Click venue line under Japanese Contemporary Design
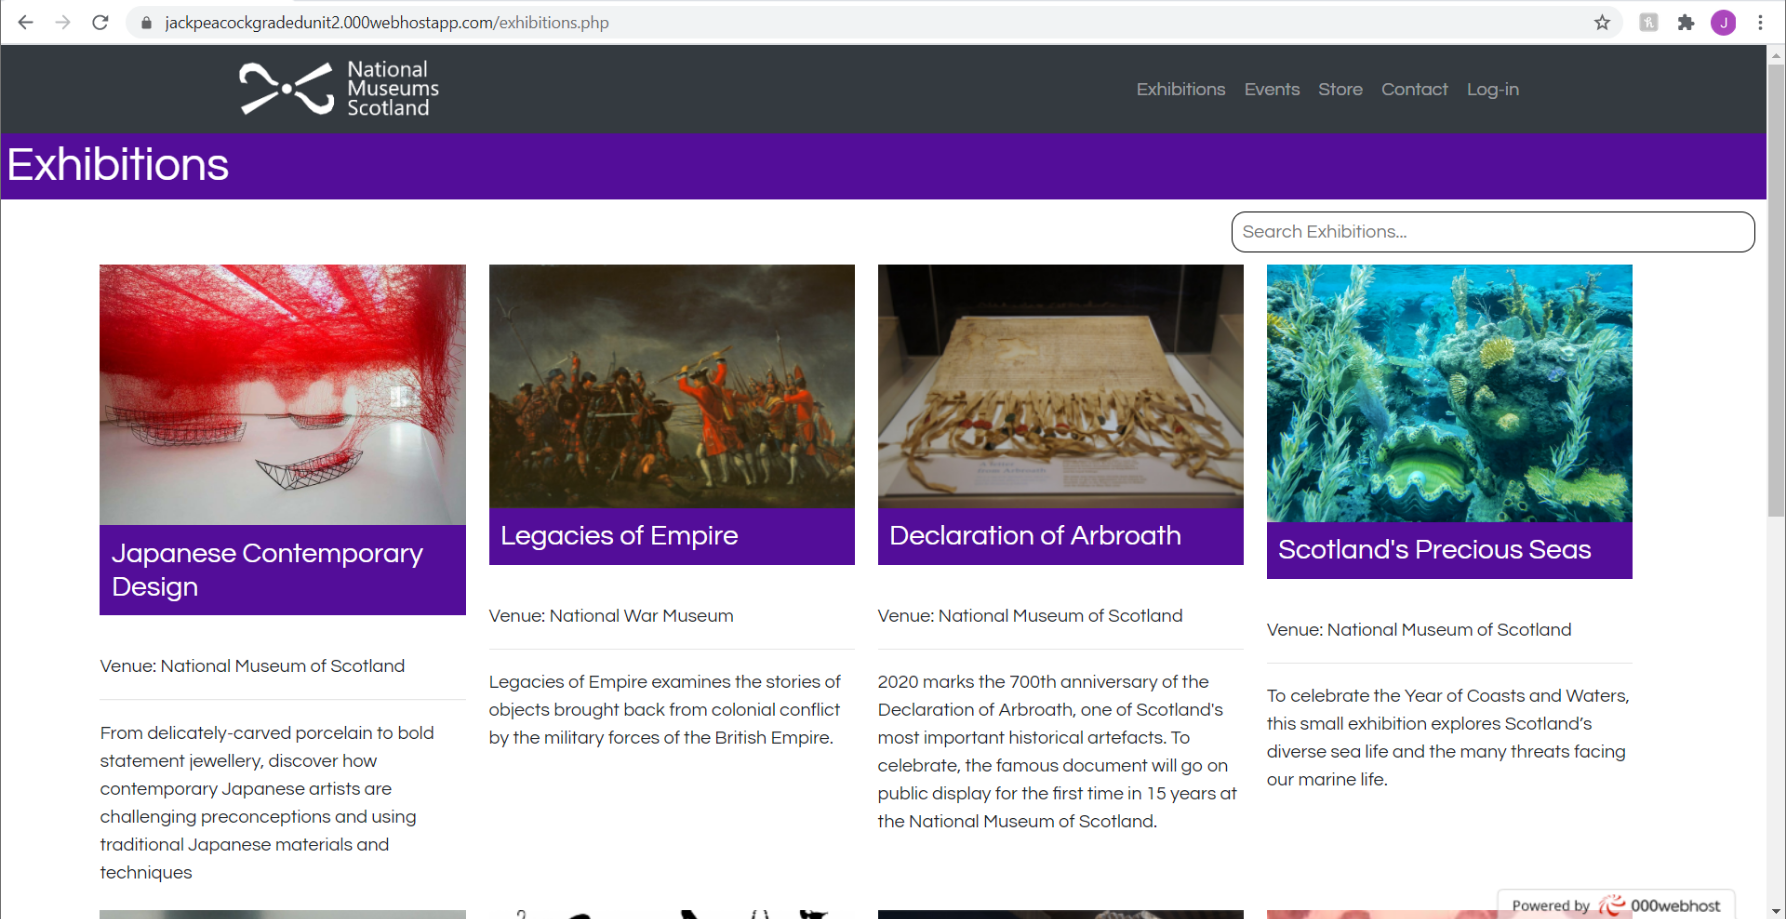Viewport: 1788px width, 919px height. click(x=252, y=666)
